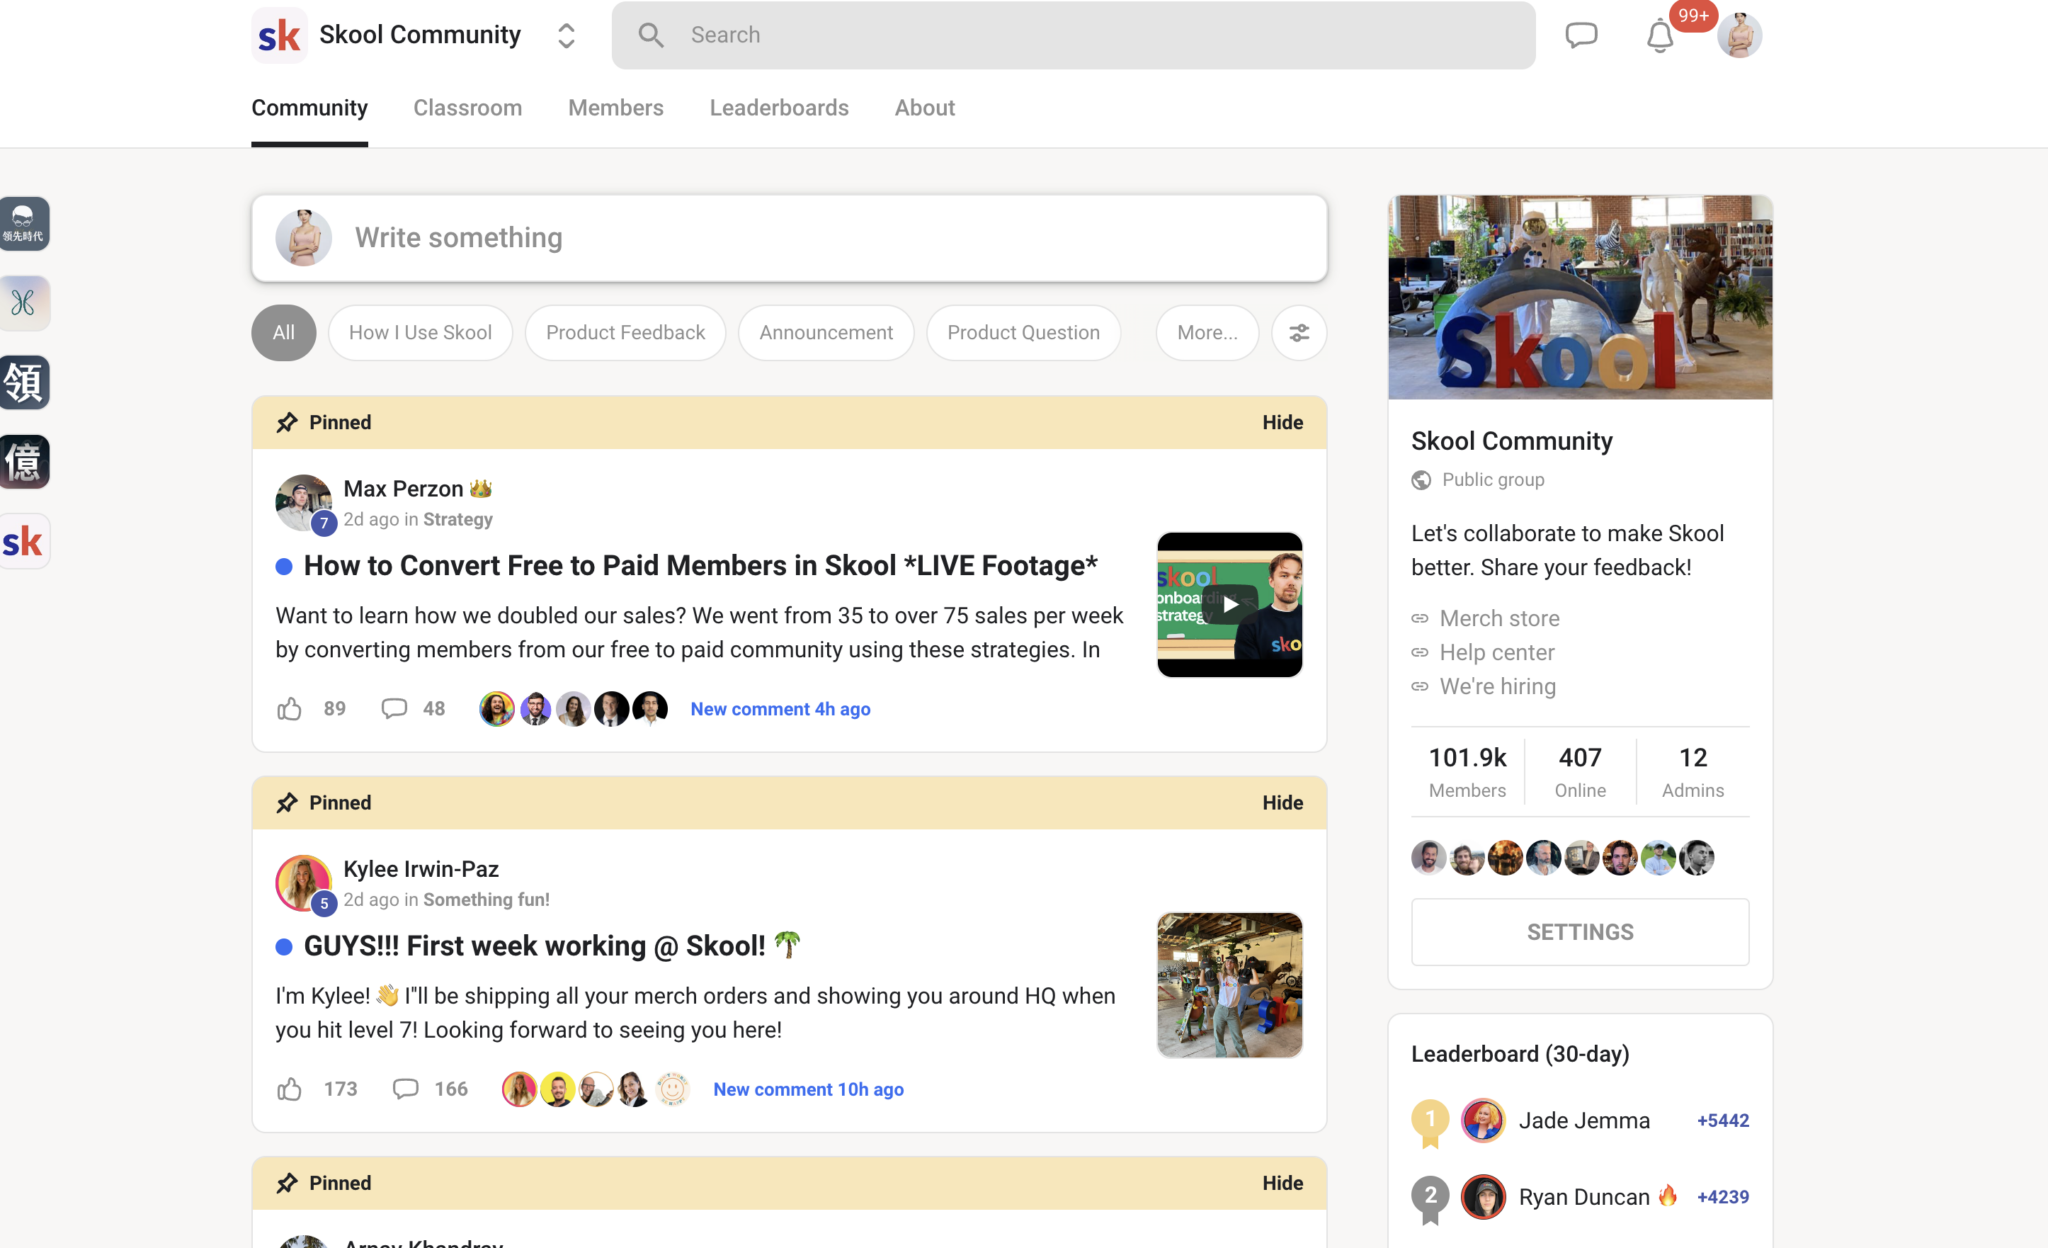Open the 'Merch store' link
Screen dimensions: 2048x1248
click(x=1499, y=618)
